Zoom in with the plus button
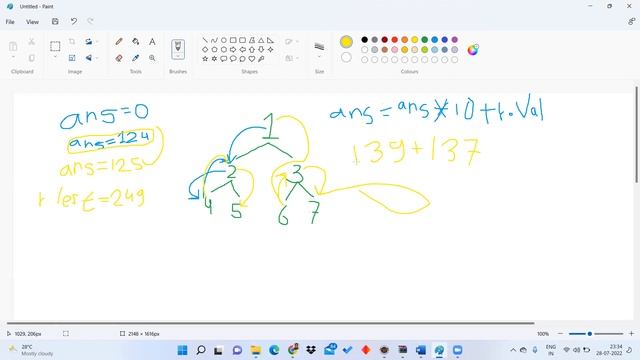640x360 pixels. click(x=631, y=333)
